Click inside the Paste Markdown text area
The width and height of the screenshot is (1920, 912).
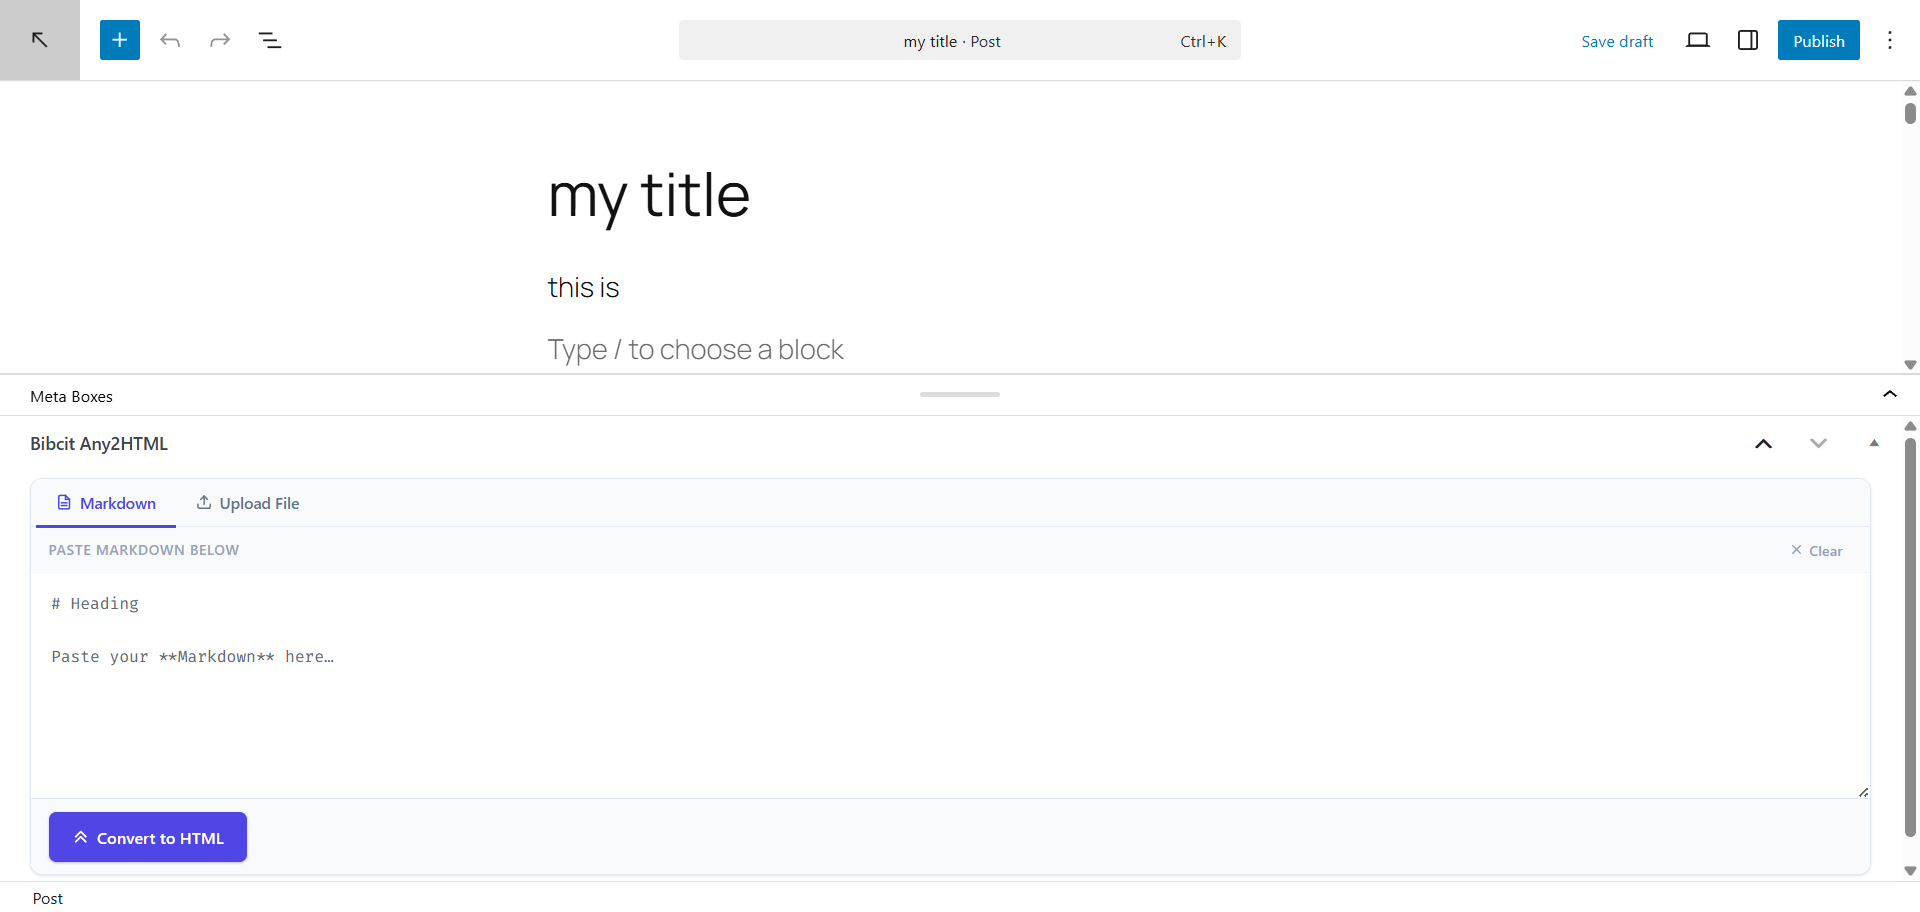pyautogui.click(x=950, y=685)
